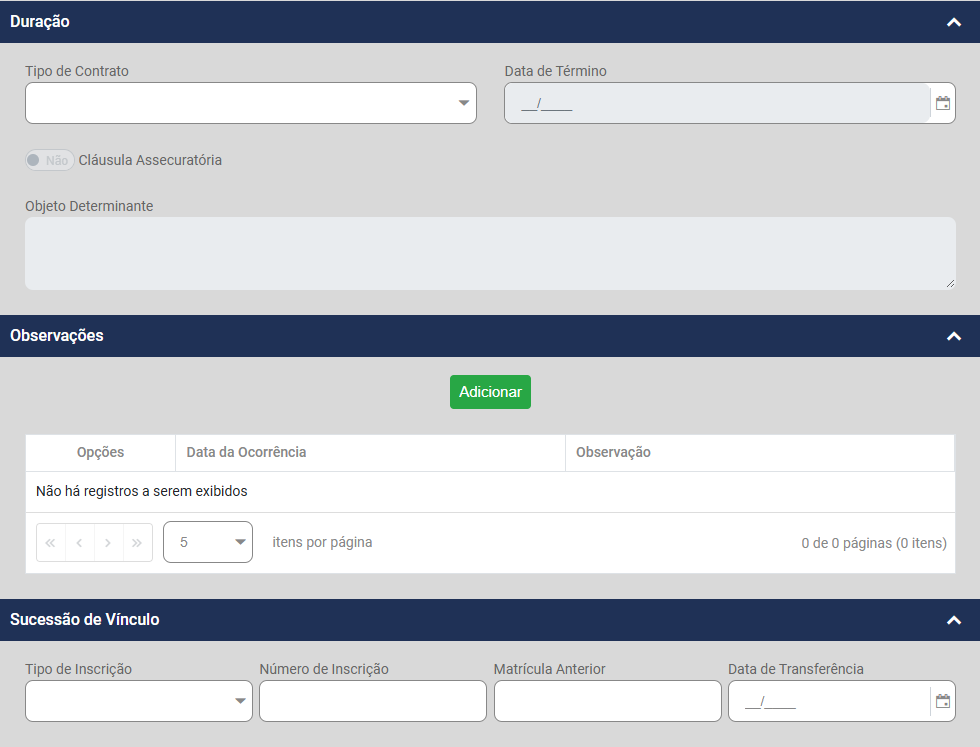Click the Data da Ocorrência column header
The image size is (980, 747).
click(371, 453)
